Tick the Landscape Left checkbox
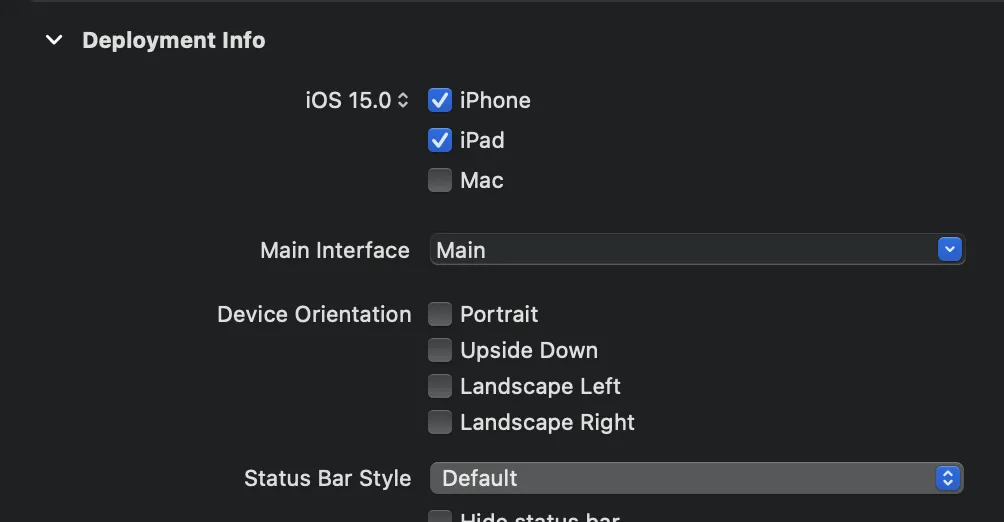The height and width of the screenshot is (522, 1004). [x=440, y=386]
